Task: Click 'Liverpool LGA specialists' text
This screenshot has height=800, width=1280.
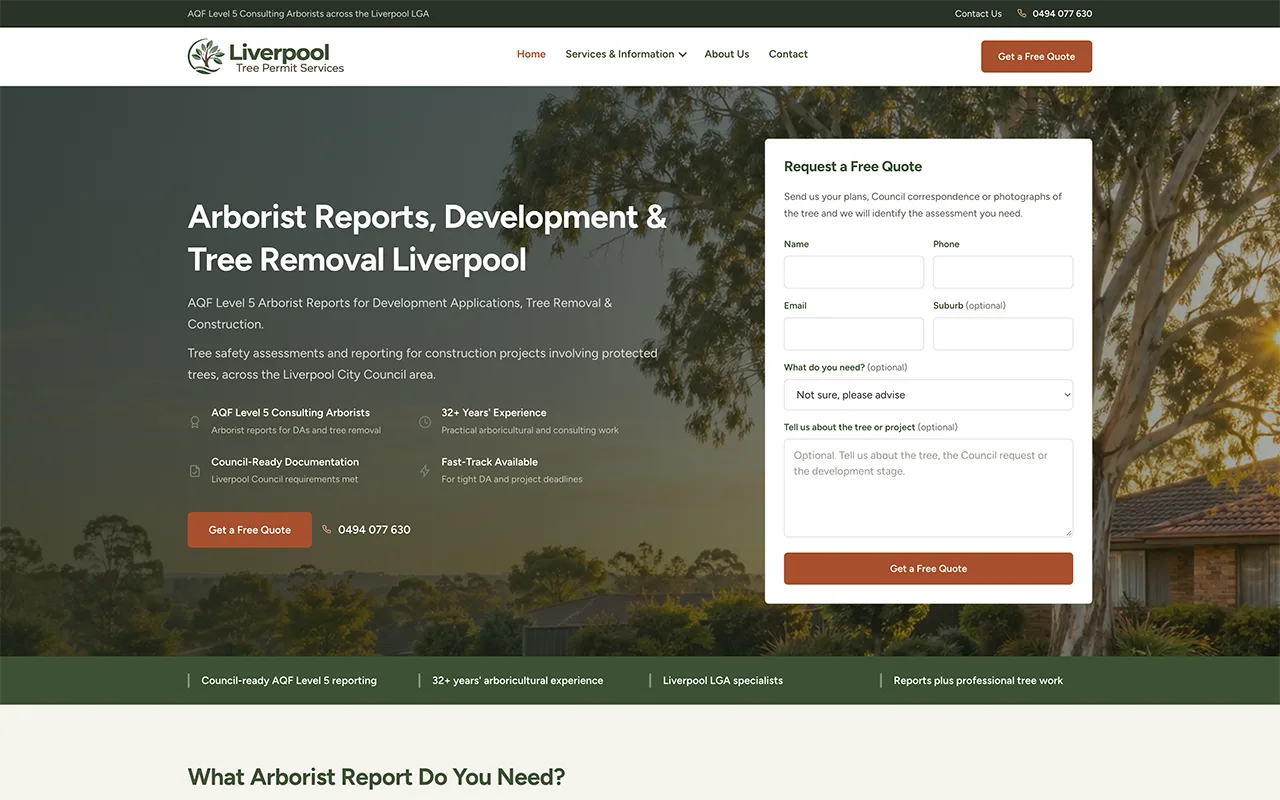Action: [x=723, y=681]
